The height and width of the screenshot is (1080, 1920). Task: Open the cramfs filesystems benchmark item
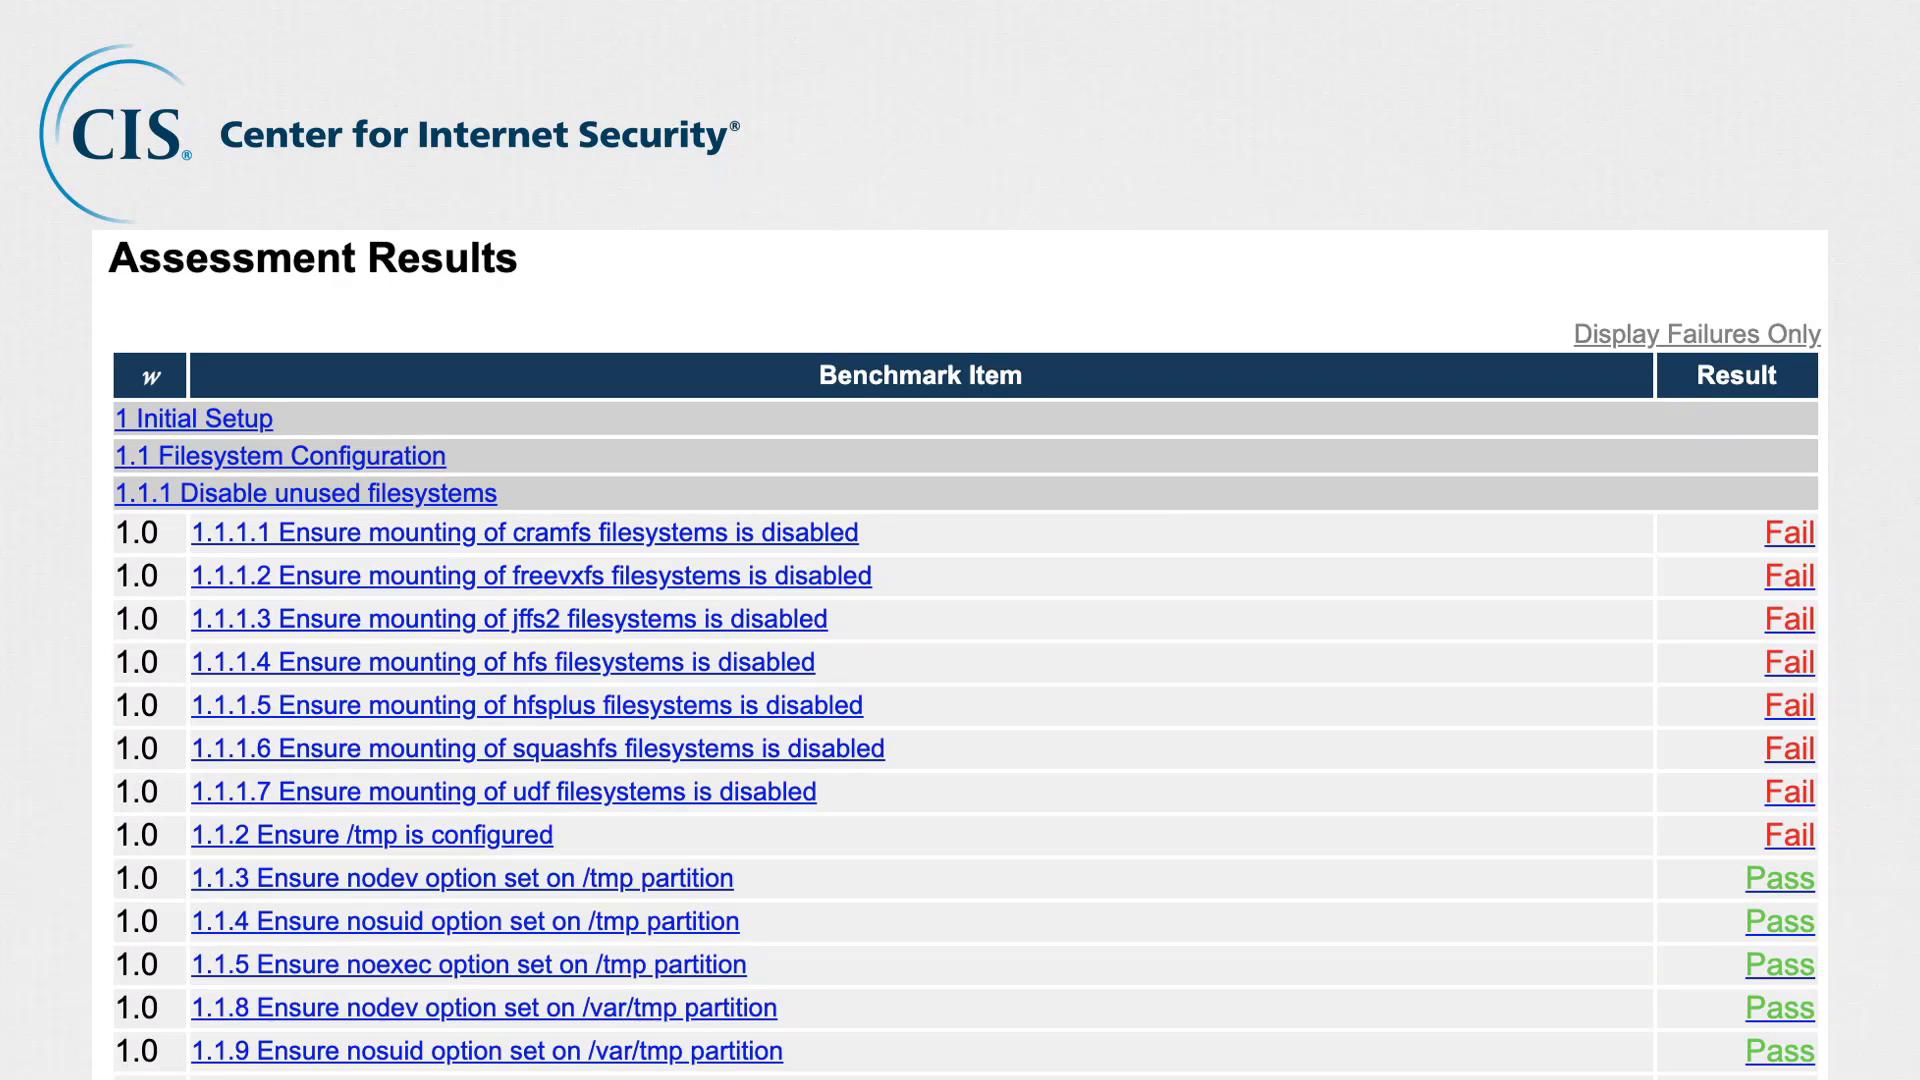tap(524, 533)
